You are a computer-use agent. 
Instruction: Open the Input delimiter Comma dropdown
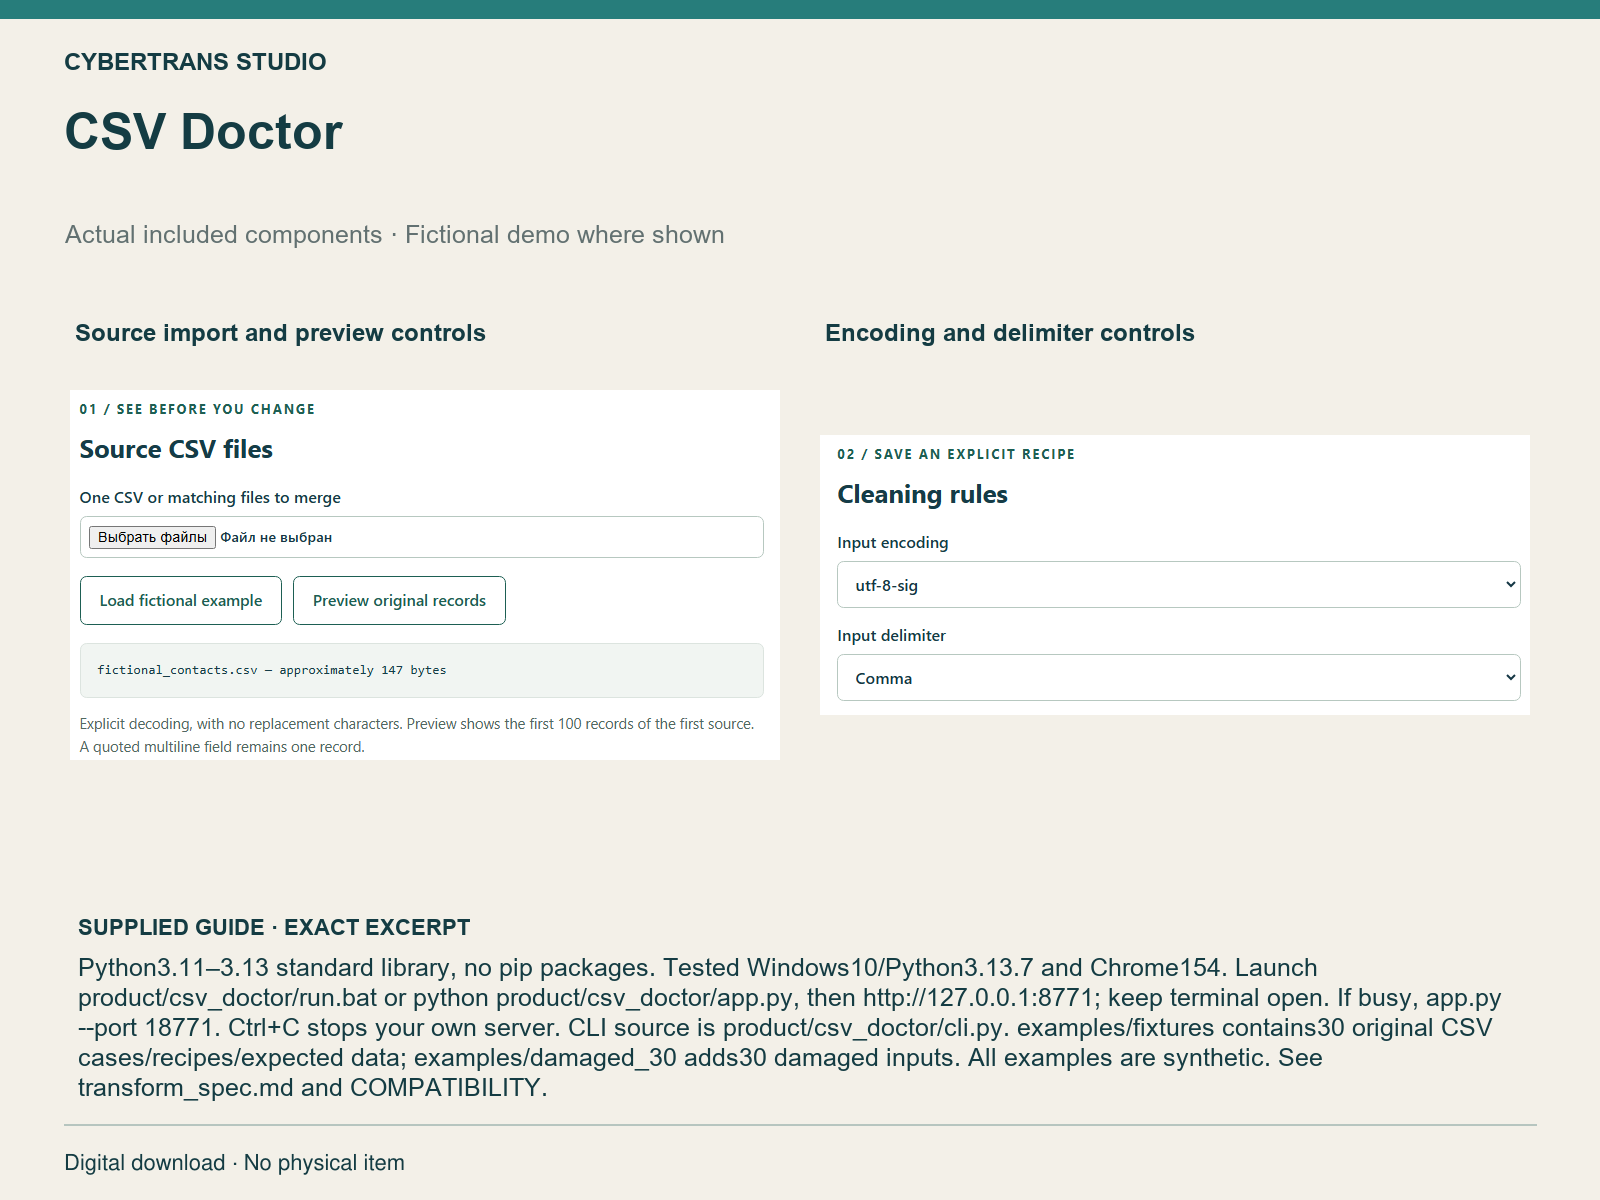pos(1178,678)
